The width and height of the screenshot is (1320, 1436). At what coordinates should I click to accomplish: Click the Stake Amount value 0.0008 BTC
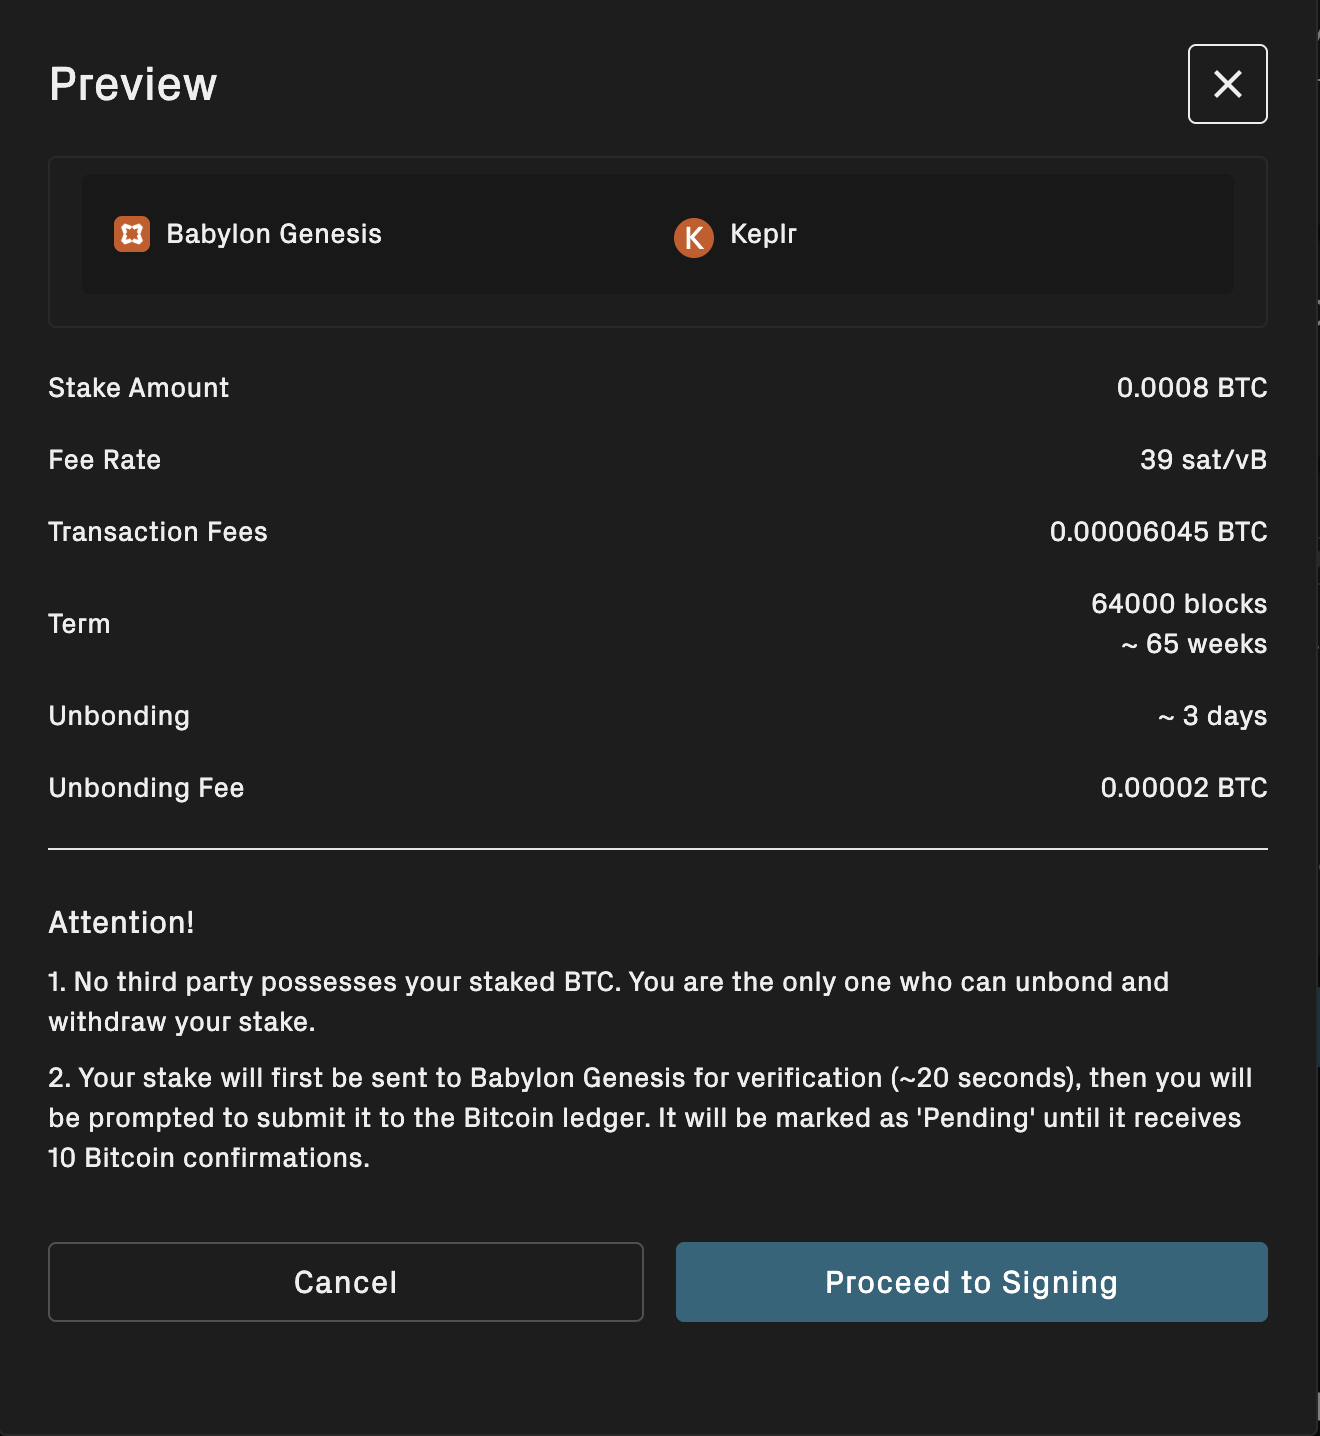click(x=1192, y=388)
